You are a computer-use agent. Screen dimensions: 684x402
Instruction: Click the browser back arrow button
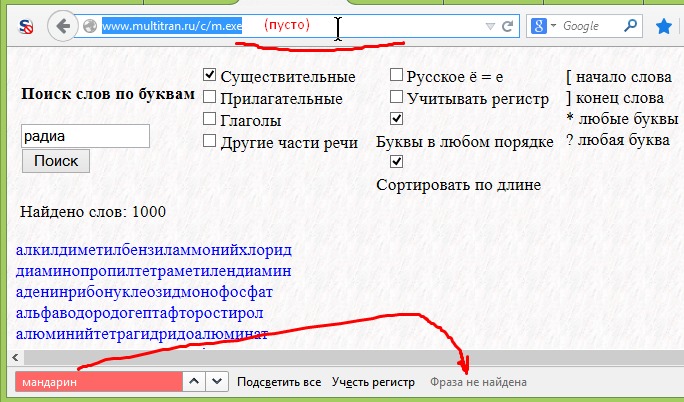63,26
